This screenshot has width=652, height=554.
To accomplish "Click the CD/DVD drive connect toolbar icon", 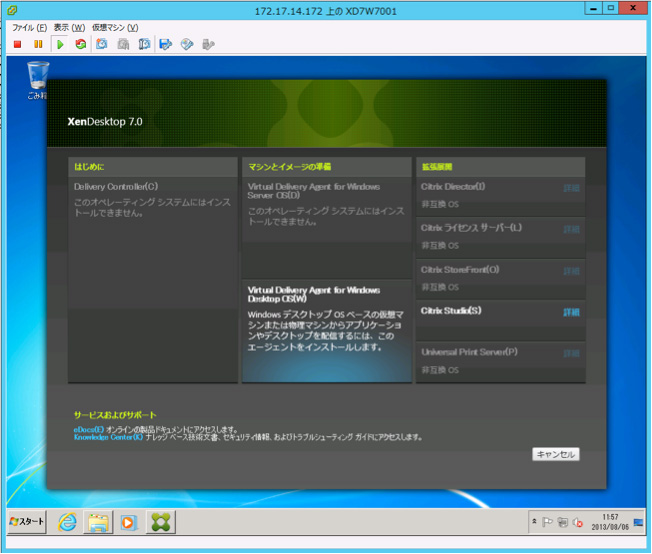I will tap(187, 44).
